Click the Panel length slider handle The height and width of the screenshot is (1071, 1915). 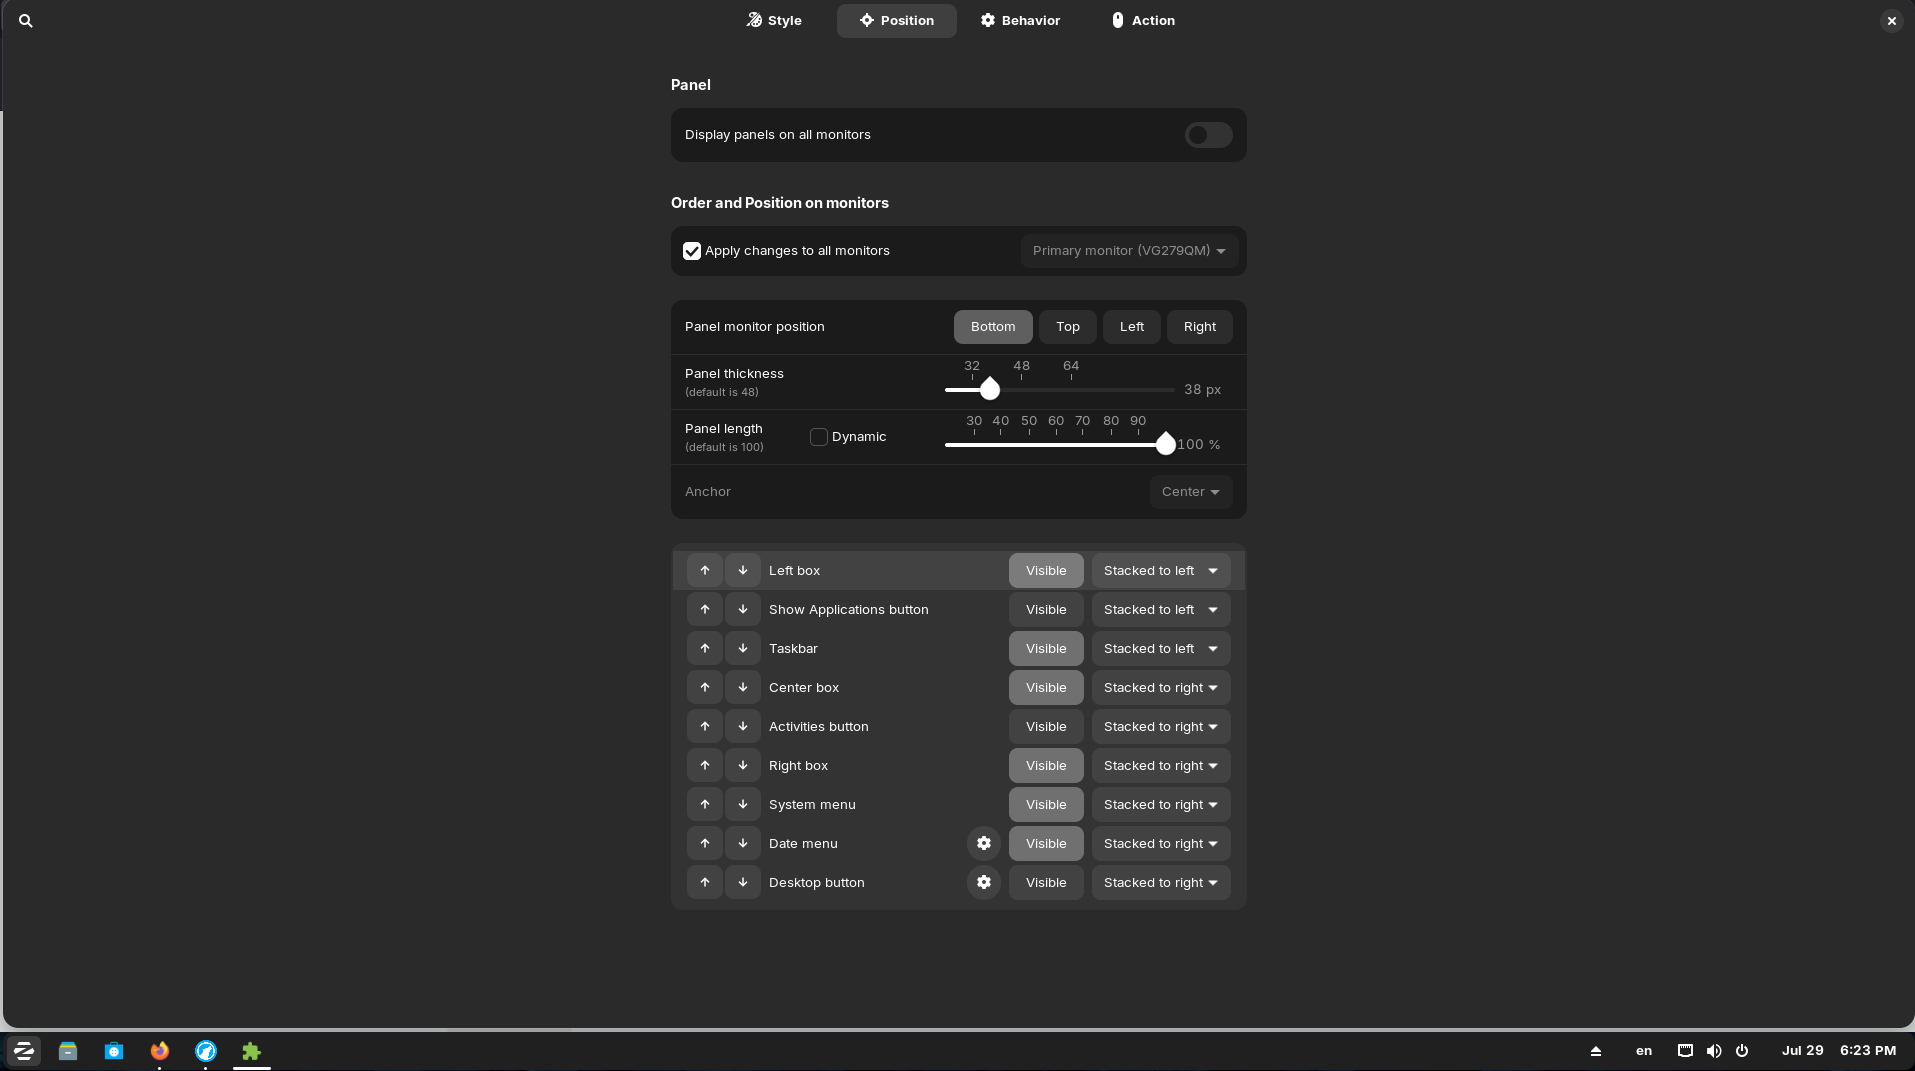pyautogui.click(x=1166, y=444)
